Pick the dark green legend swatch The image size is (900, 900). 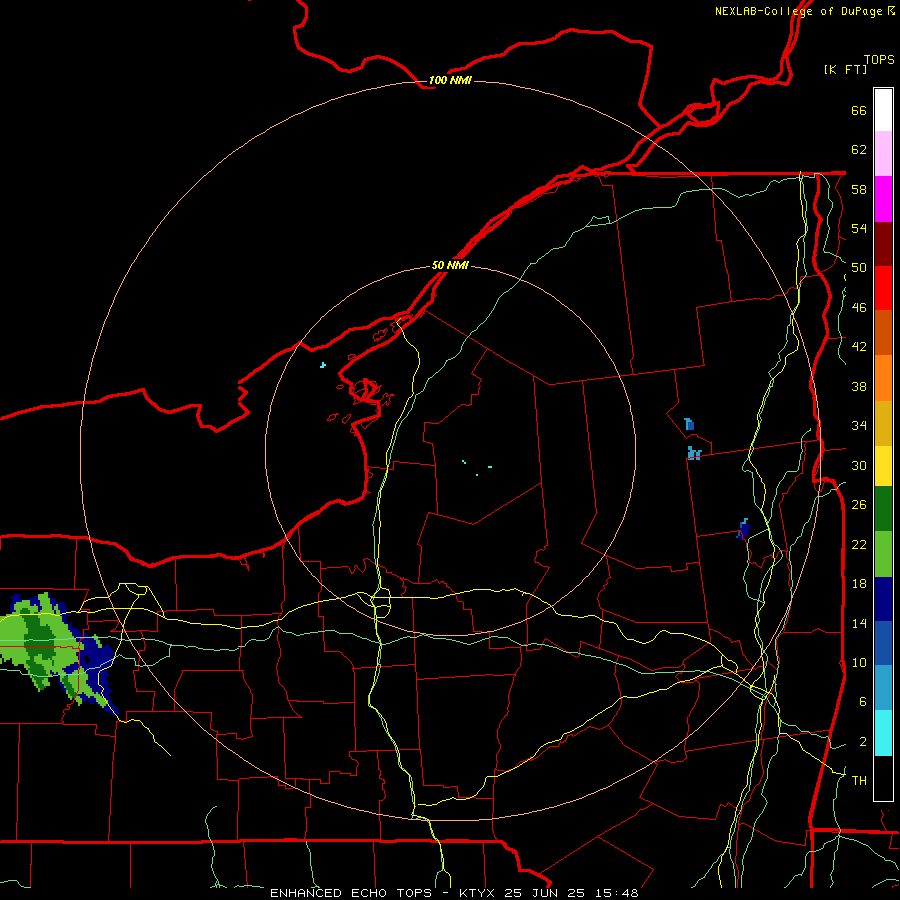click(883, 509)
